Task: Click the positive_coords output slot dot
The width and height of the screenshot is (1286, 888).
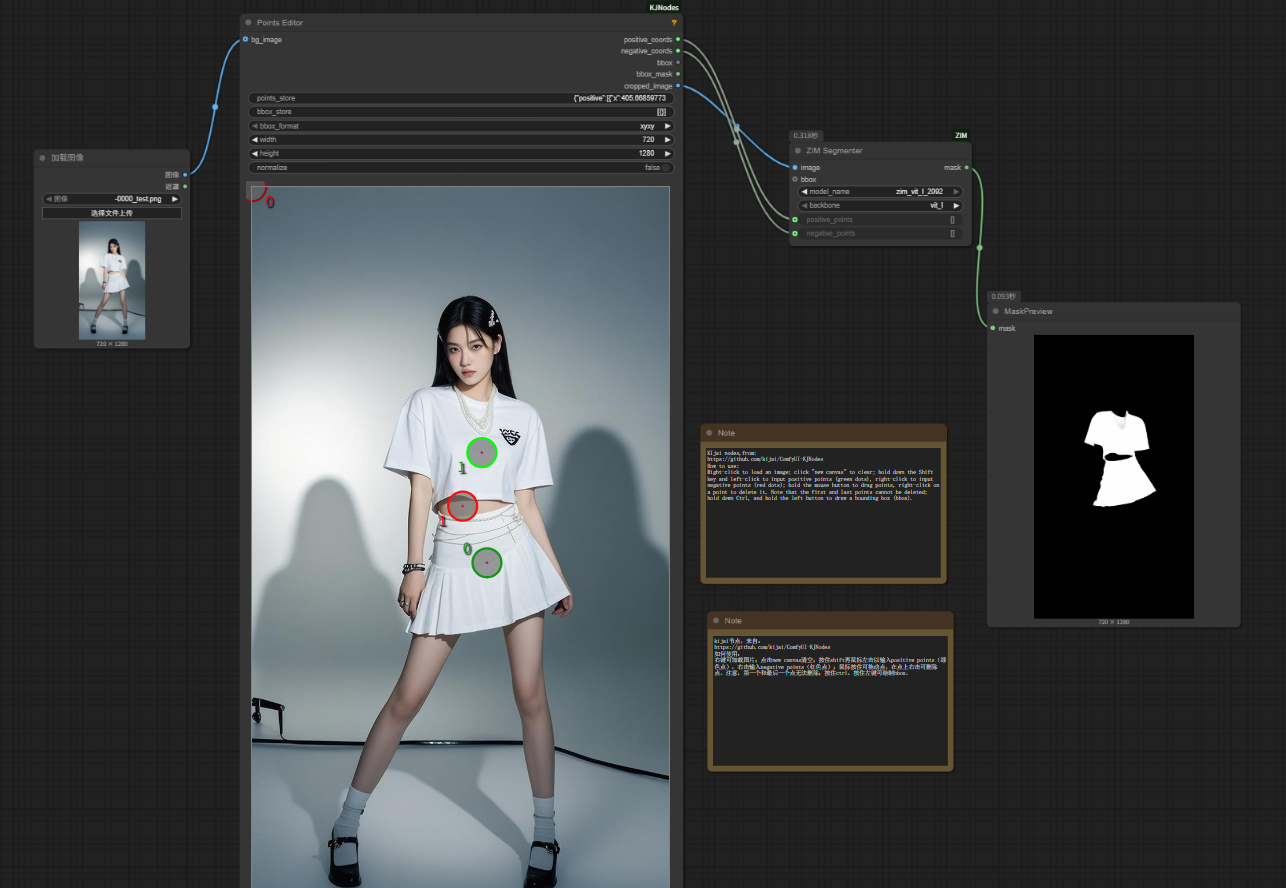Action: coord(678,40)
